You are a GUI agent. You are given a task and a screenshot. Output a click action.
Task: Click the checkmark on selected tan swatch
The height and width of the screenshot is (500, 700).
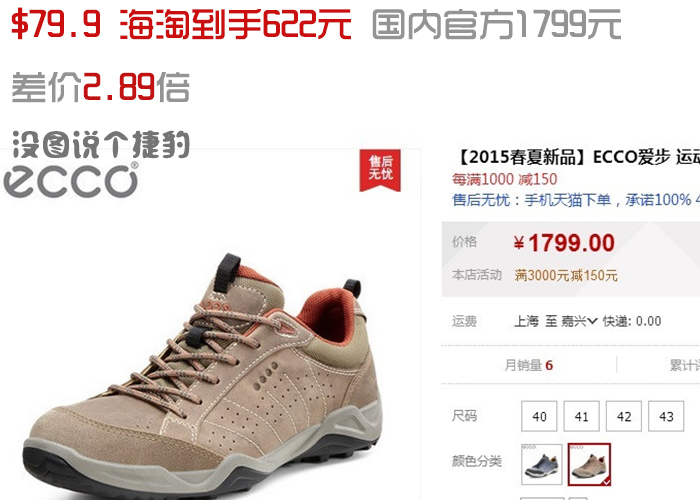click(606, 481)
